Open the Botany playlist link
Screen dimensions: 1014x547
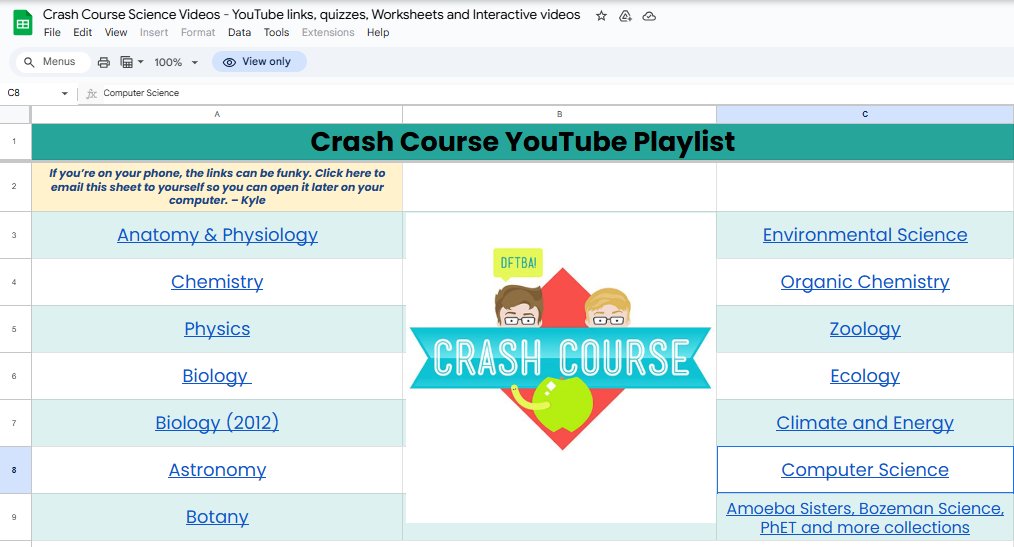tap(217, 517)
